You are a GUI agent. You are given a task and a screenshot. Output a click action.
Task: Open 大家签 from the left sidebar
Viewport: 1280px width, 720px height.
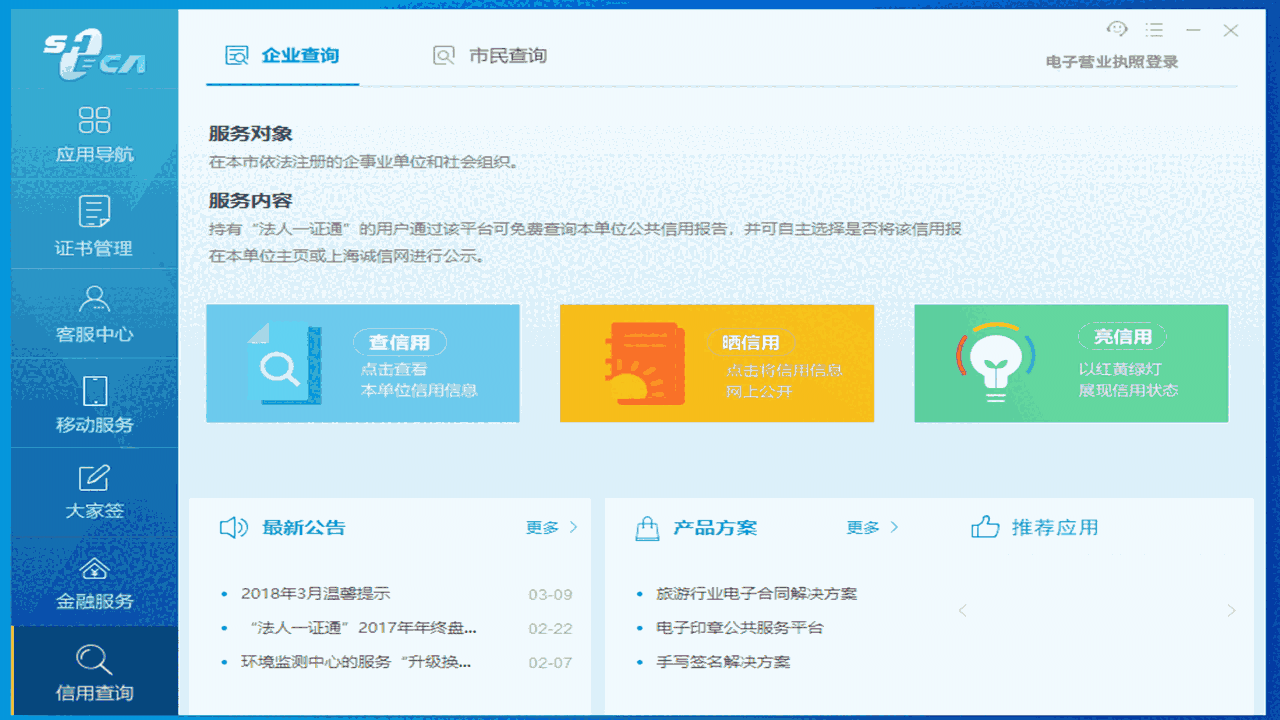coord(94,490)
